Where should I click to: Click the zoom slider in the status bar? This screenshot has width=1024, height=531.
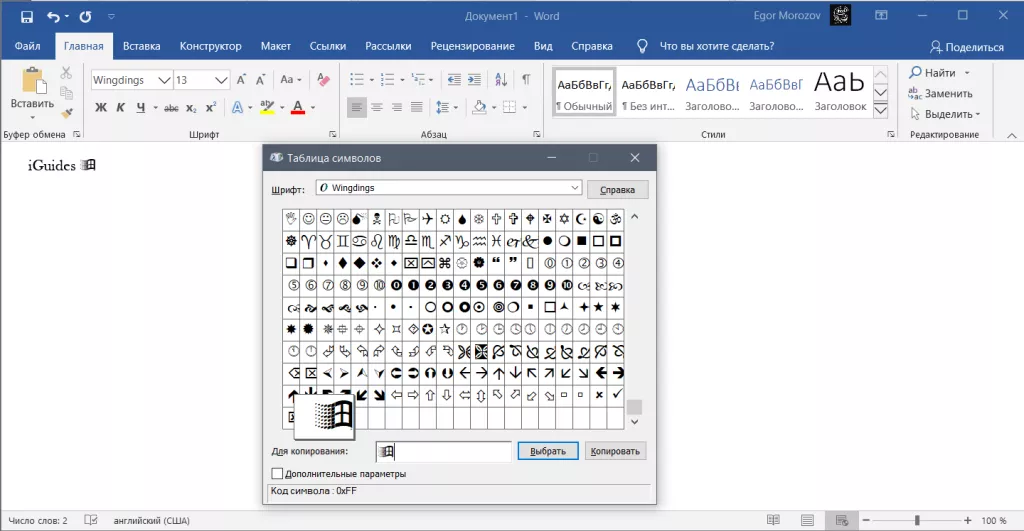click(x=917, y=520)
